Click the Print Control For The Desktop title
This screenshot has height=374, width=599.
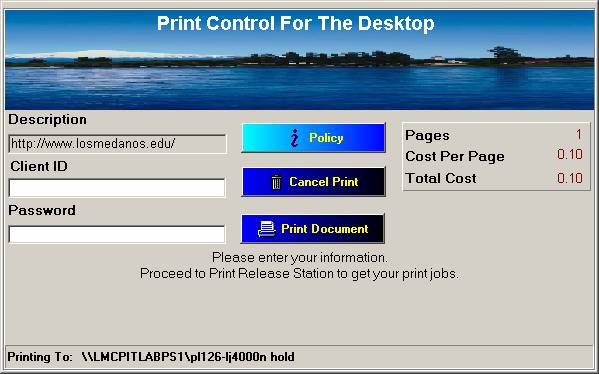[x=296, y=23]
